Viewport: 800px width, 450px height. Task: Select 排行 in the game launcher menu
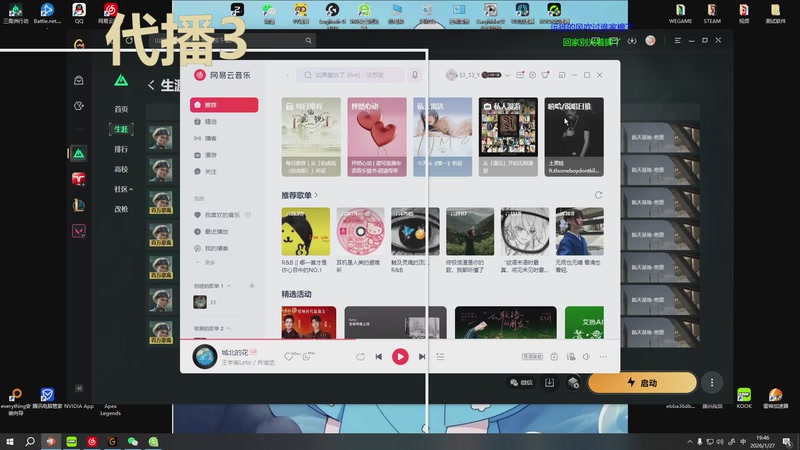(x=121, y=149)
